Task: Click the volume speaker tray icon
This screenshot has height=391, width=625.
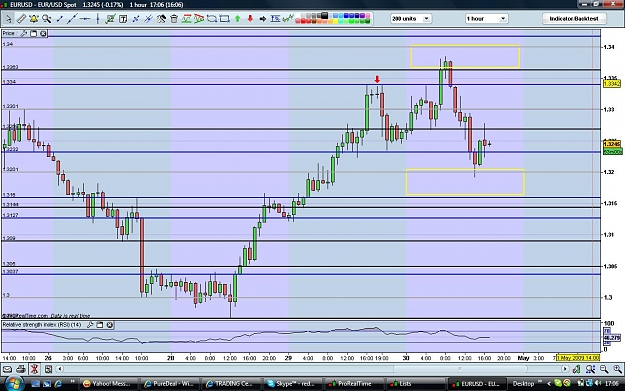Action: pyautogui.click(x=597, y=383)
